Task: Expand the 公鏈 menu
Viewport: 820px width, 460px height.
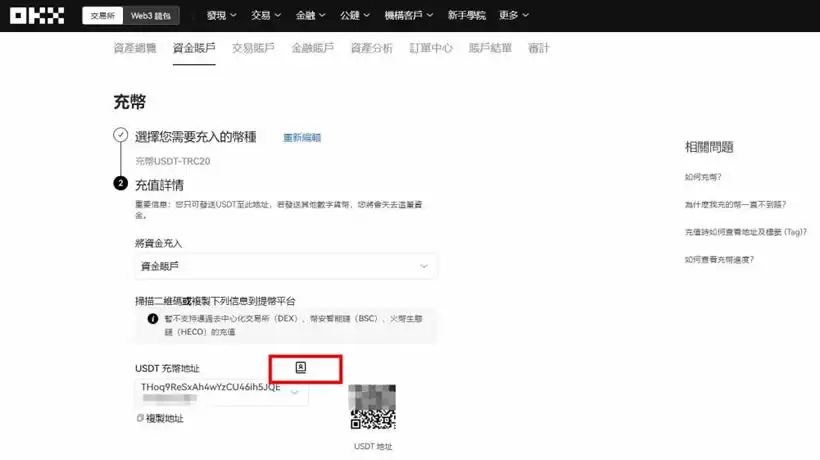Action: [355, 16]
